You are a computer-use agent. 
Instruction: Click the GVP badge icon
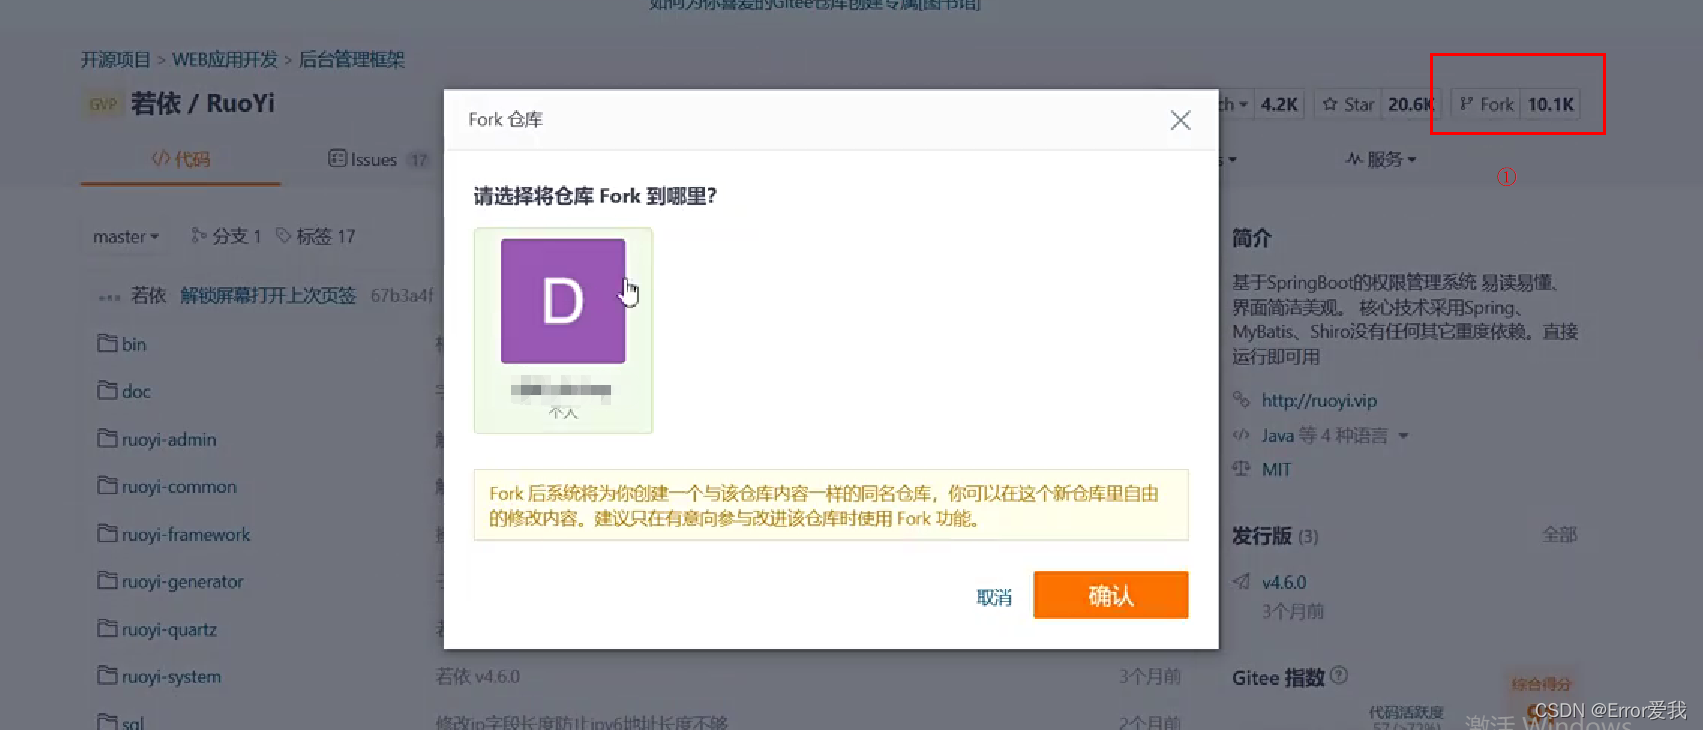point(103,104)
